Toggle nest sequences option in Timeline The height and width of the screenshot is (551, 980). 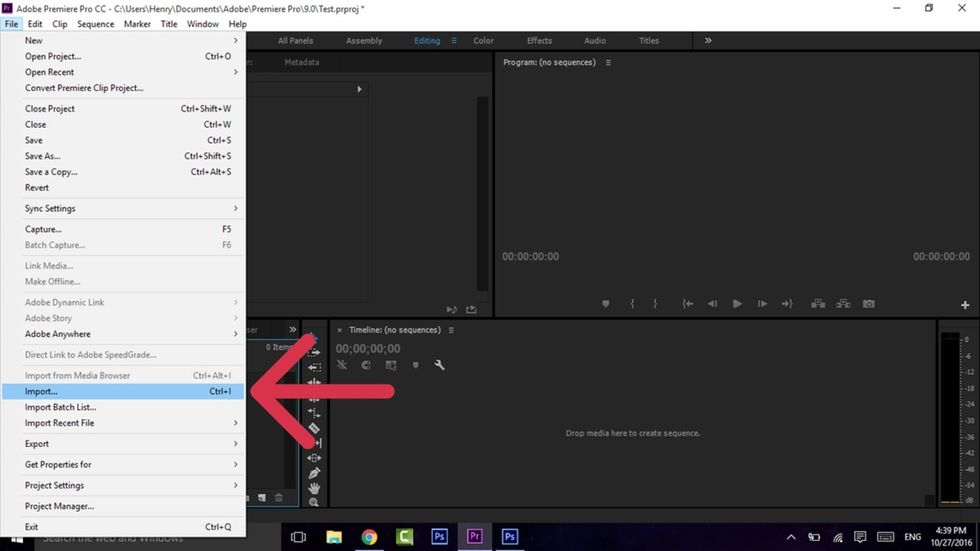(x=342, y=365)
